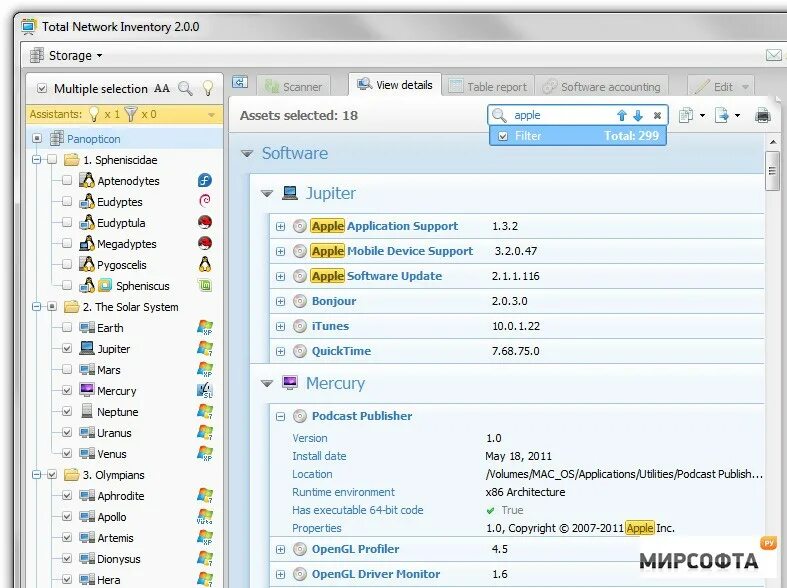Screen dimensions: 787x588
Task: Click the print icon in details toolbar
Action: click(762, 115)
